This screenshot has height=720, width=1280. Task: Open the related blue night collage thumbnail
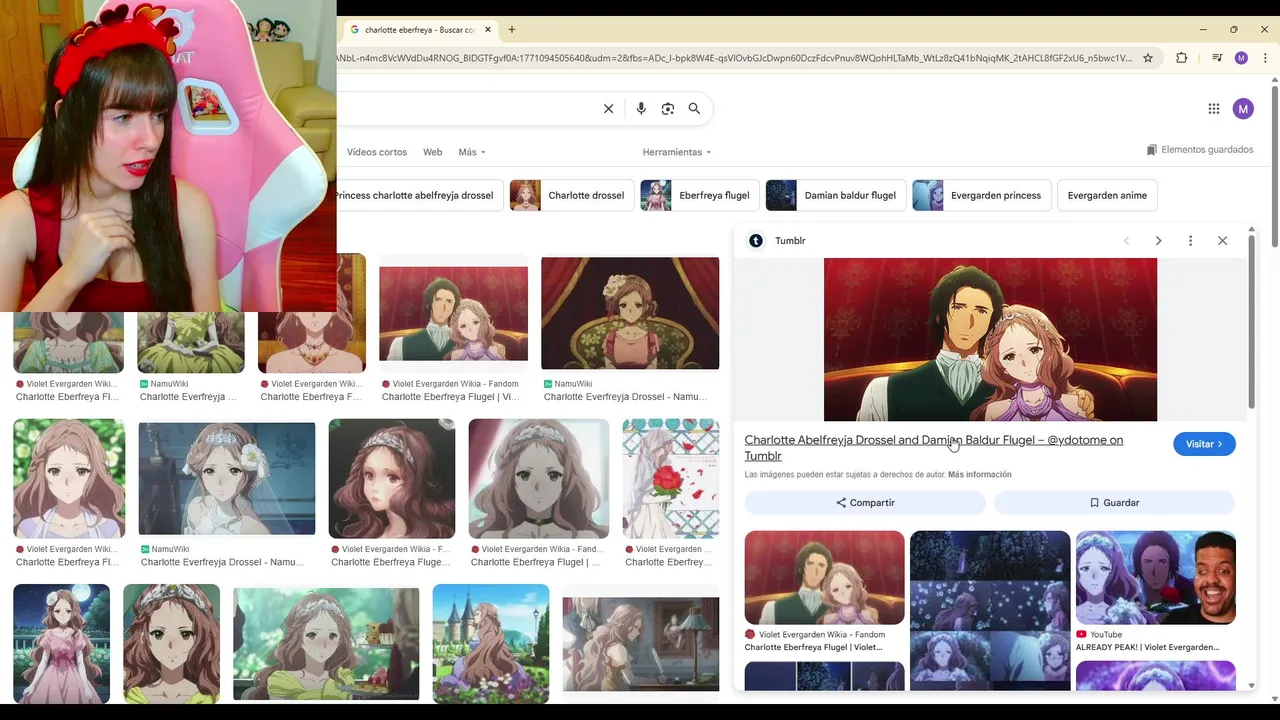point(990,610)
